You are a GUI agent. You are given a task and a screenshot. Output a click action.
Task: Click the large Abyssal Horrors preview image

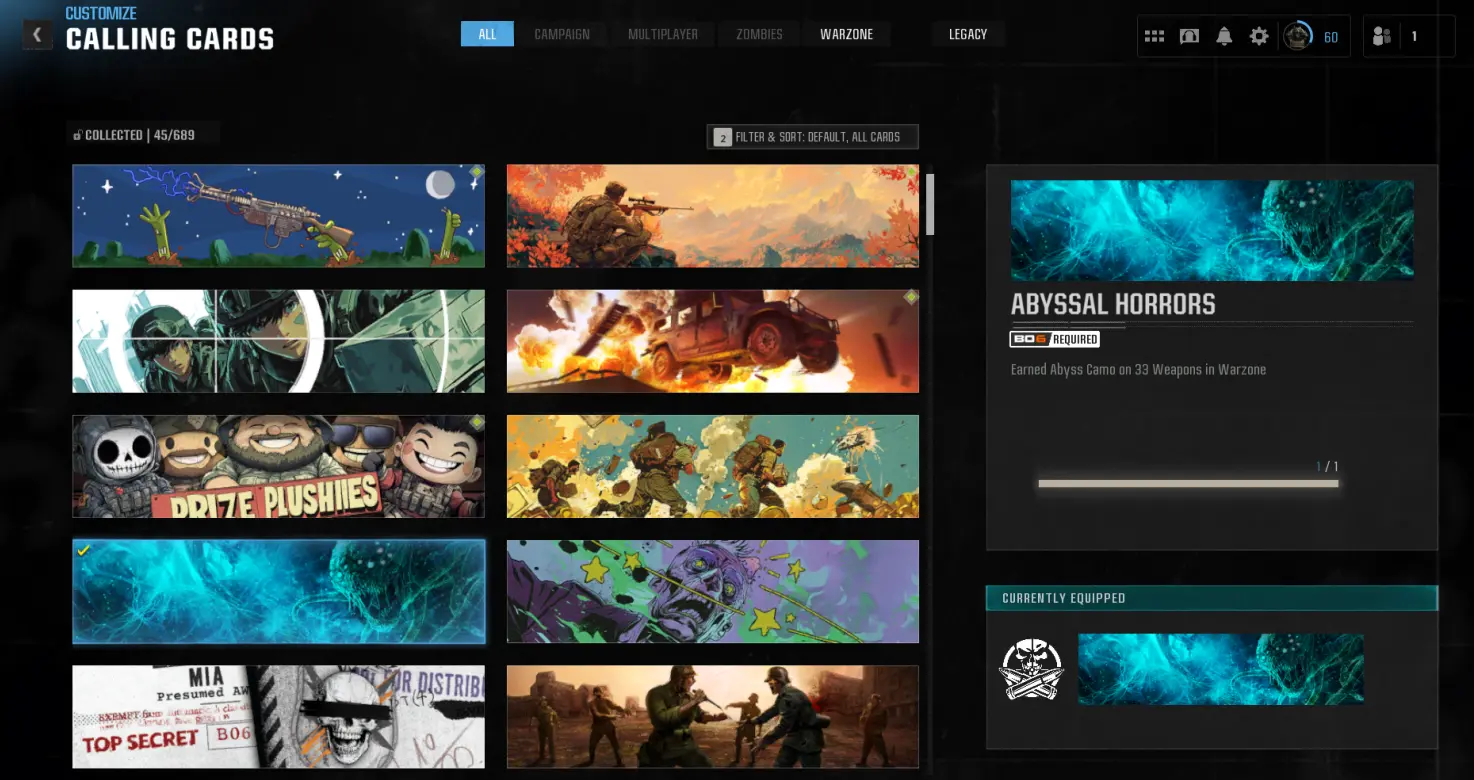(1212, 230)
